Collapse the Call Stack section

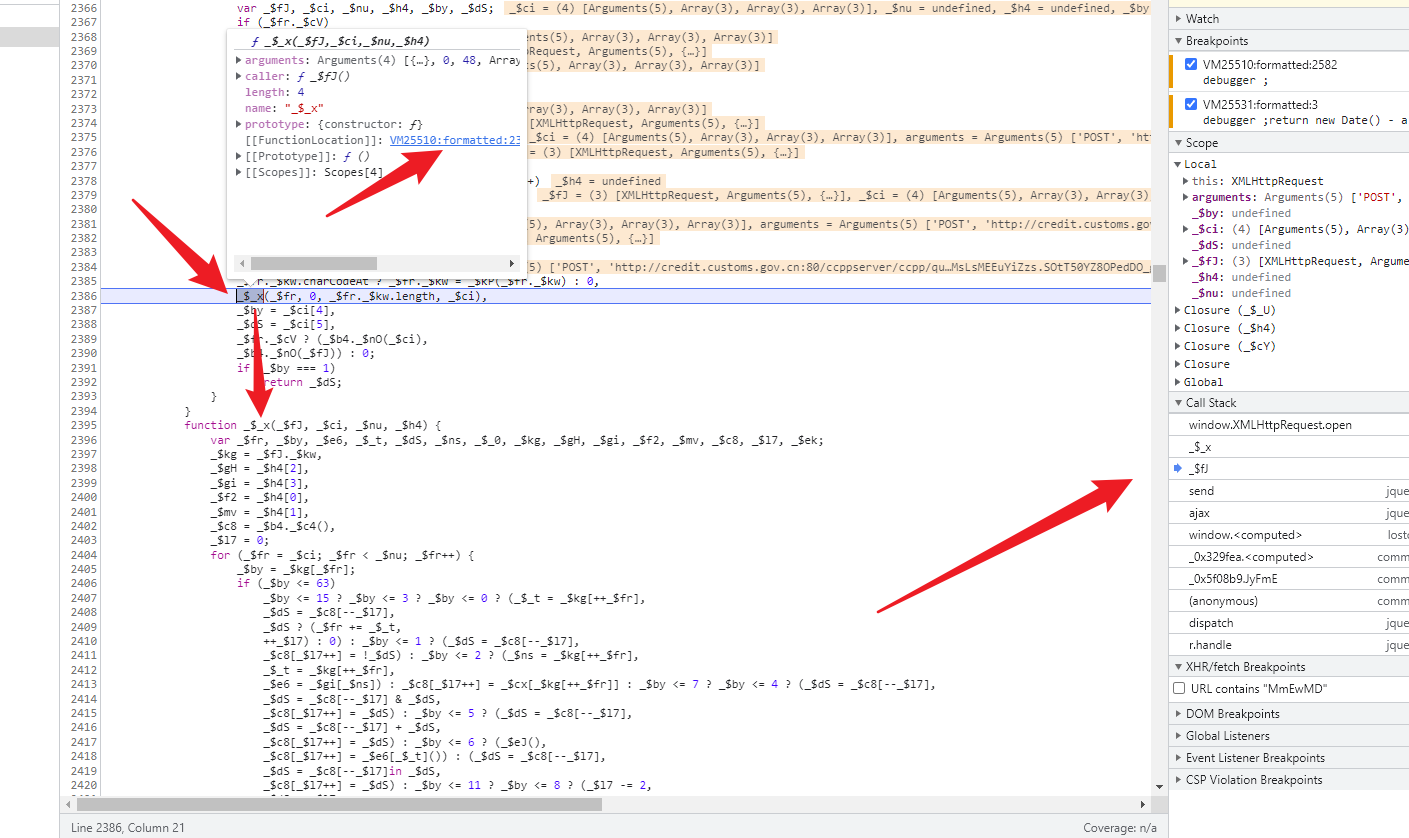[x=1177, y=403]
